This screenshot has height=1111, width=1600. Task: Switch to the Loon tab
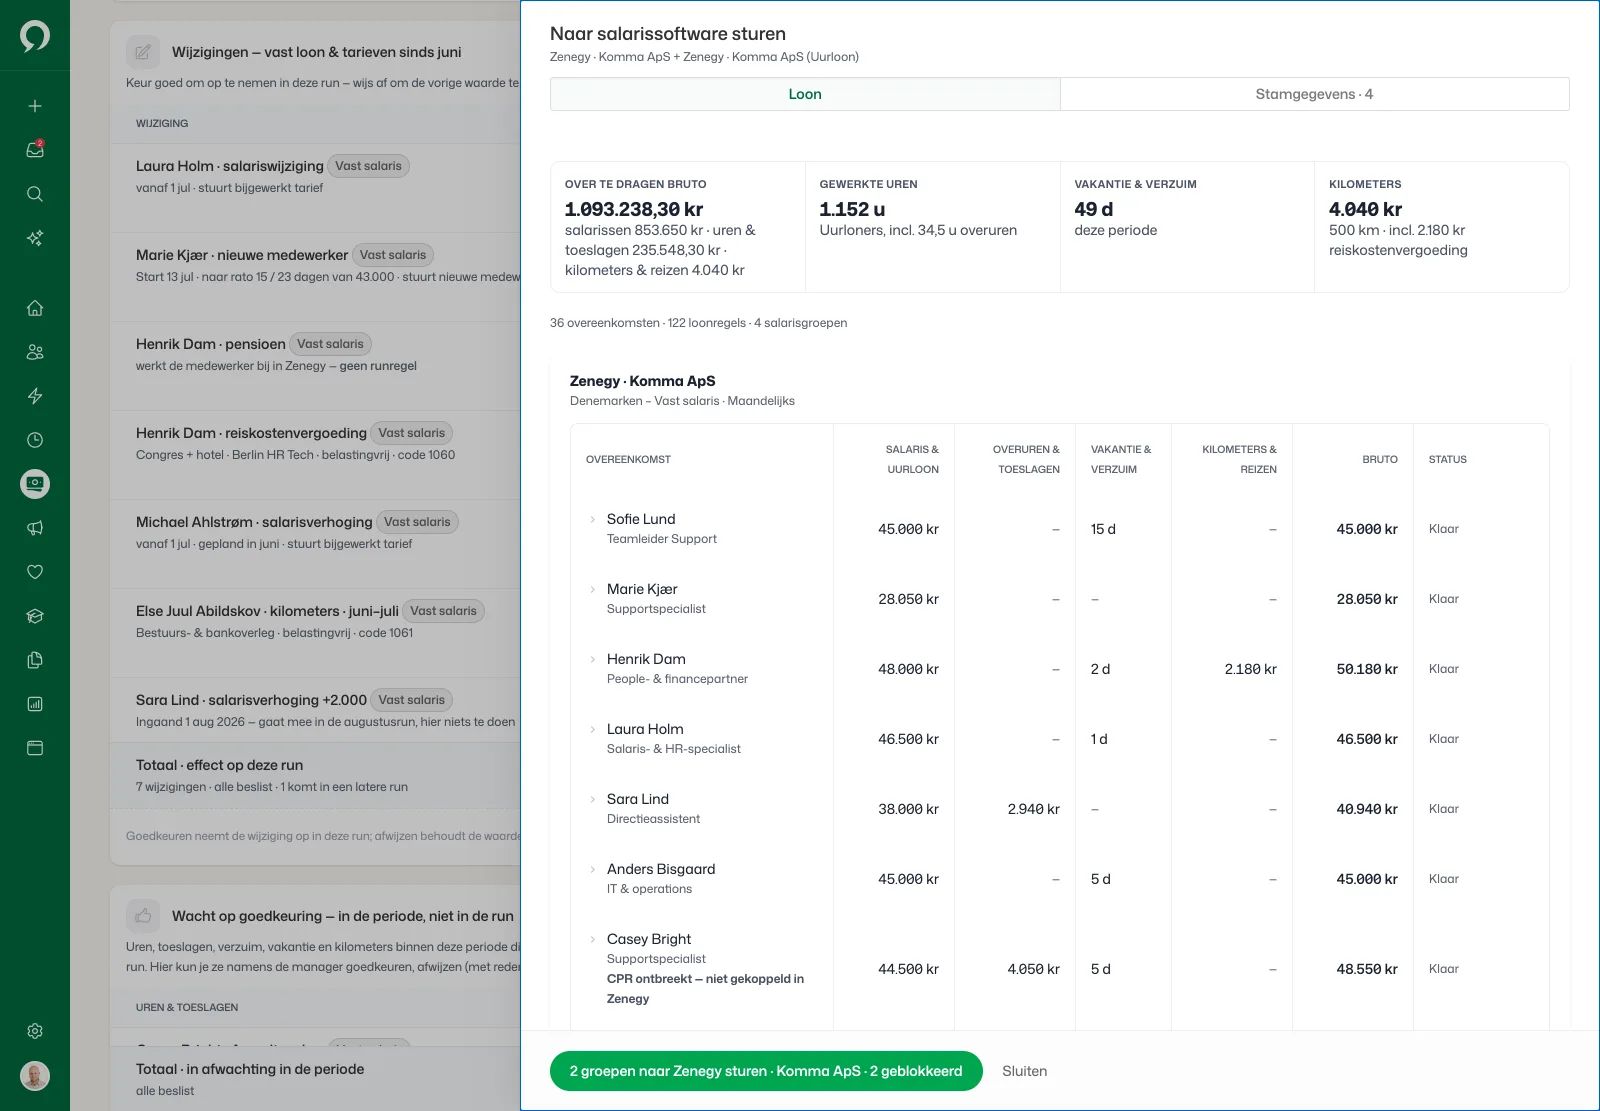click(805, 94)
